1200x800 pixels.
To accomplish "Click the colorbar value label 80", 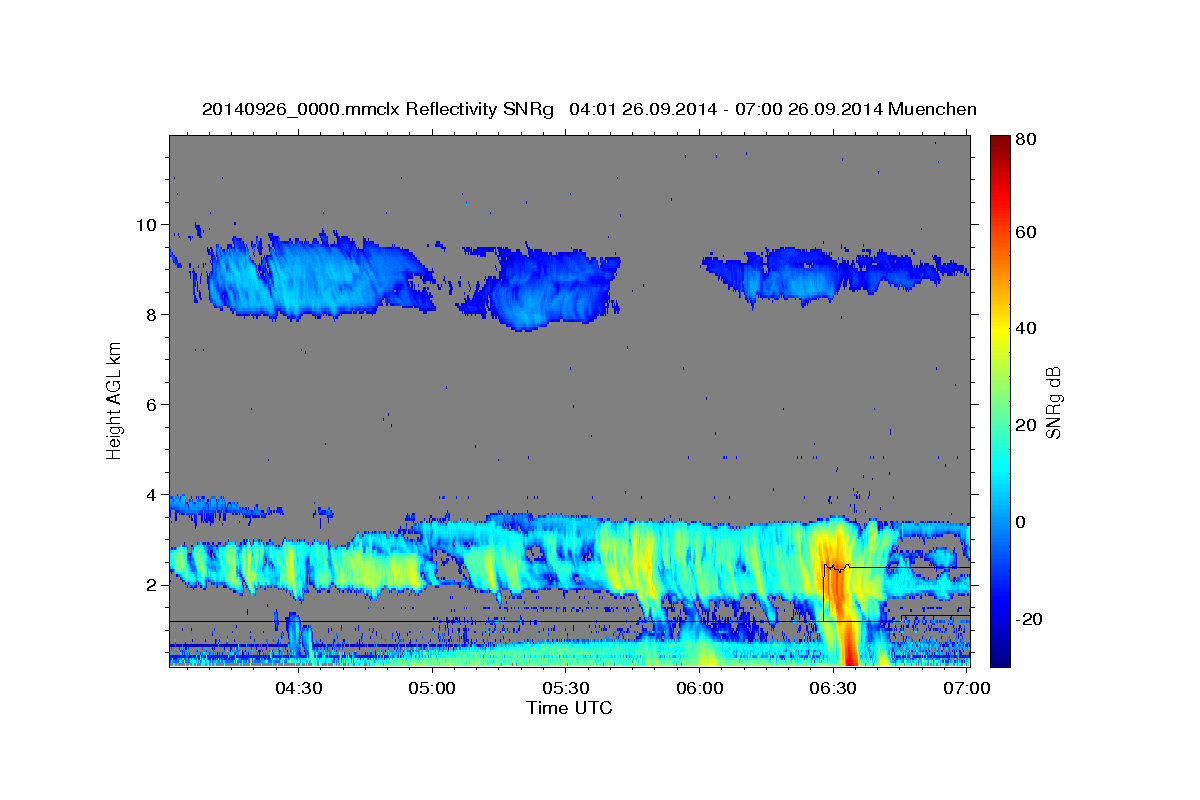I will click(x=1026, y=140).
